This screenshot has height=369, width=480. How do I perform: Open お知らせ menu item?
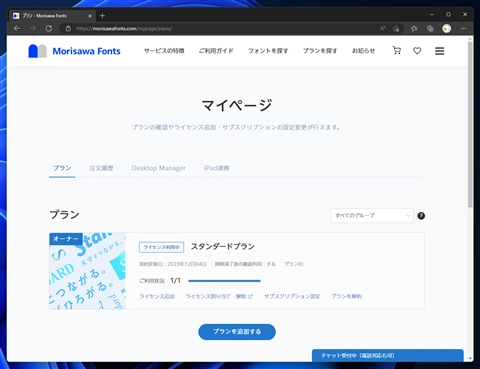coord(363,51)
